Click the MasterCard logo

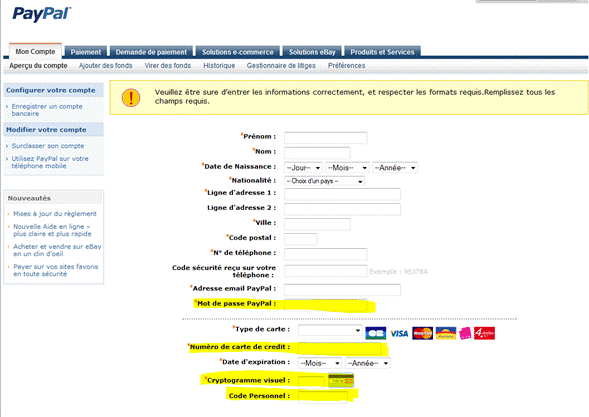coord(422,333)
